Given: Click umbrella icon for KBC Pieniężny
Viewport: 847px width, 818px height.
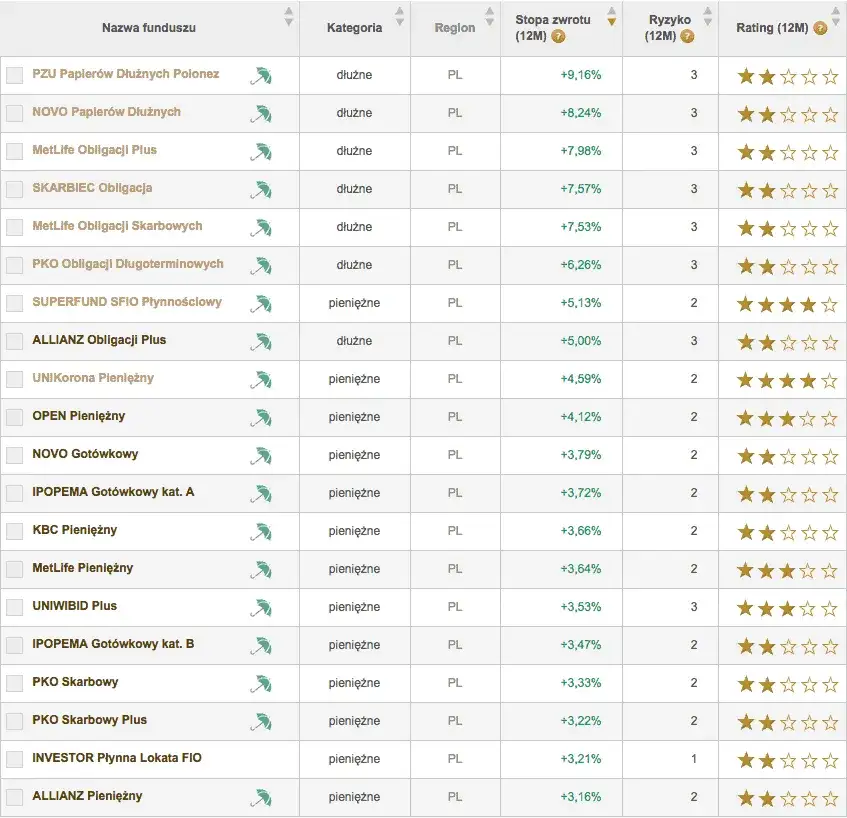Looking at the screenshot, I should 261,532.
